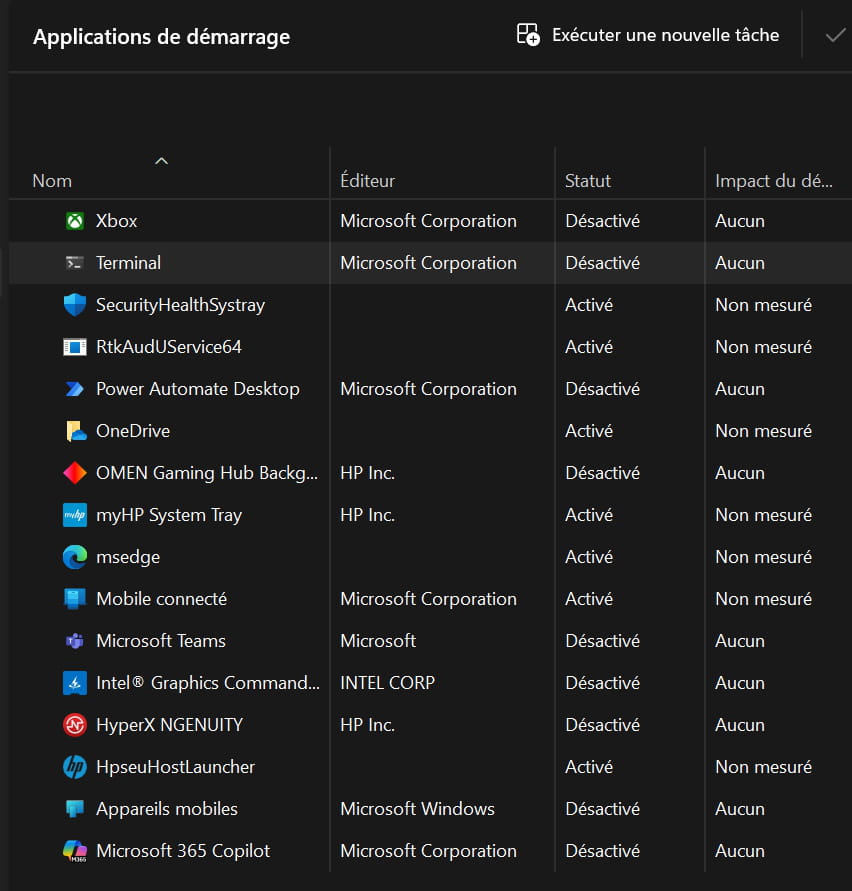
Task: Click the Microsoft 365 Copilot icon
Action: click(x=74, y=851)
